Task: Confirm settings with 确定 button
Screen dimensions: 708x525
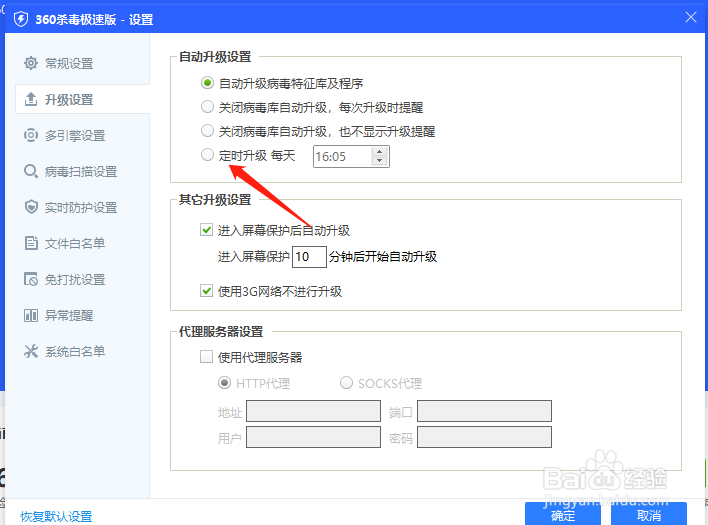Action: tap(563, 515)
